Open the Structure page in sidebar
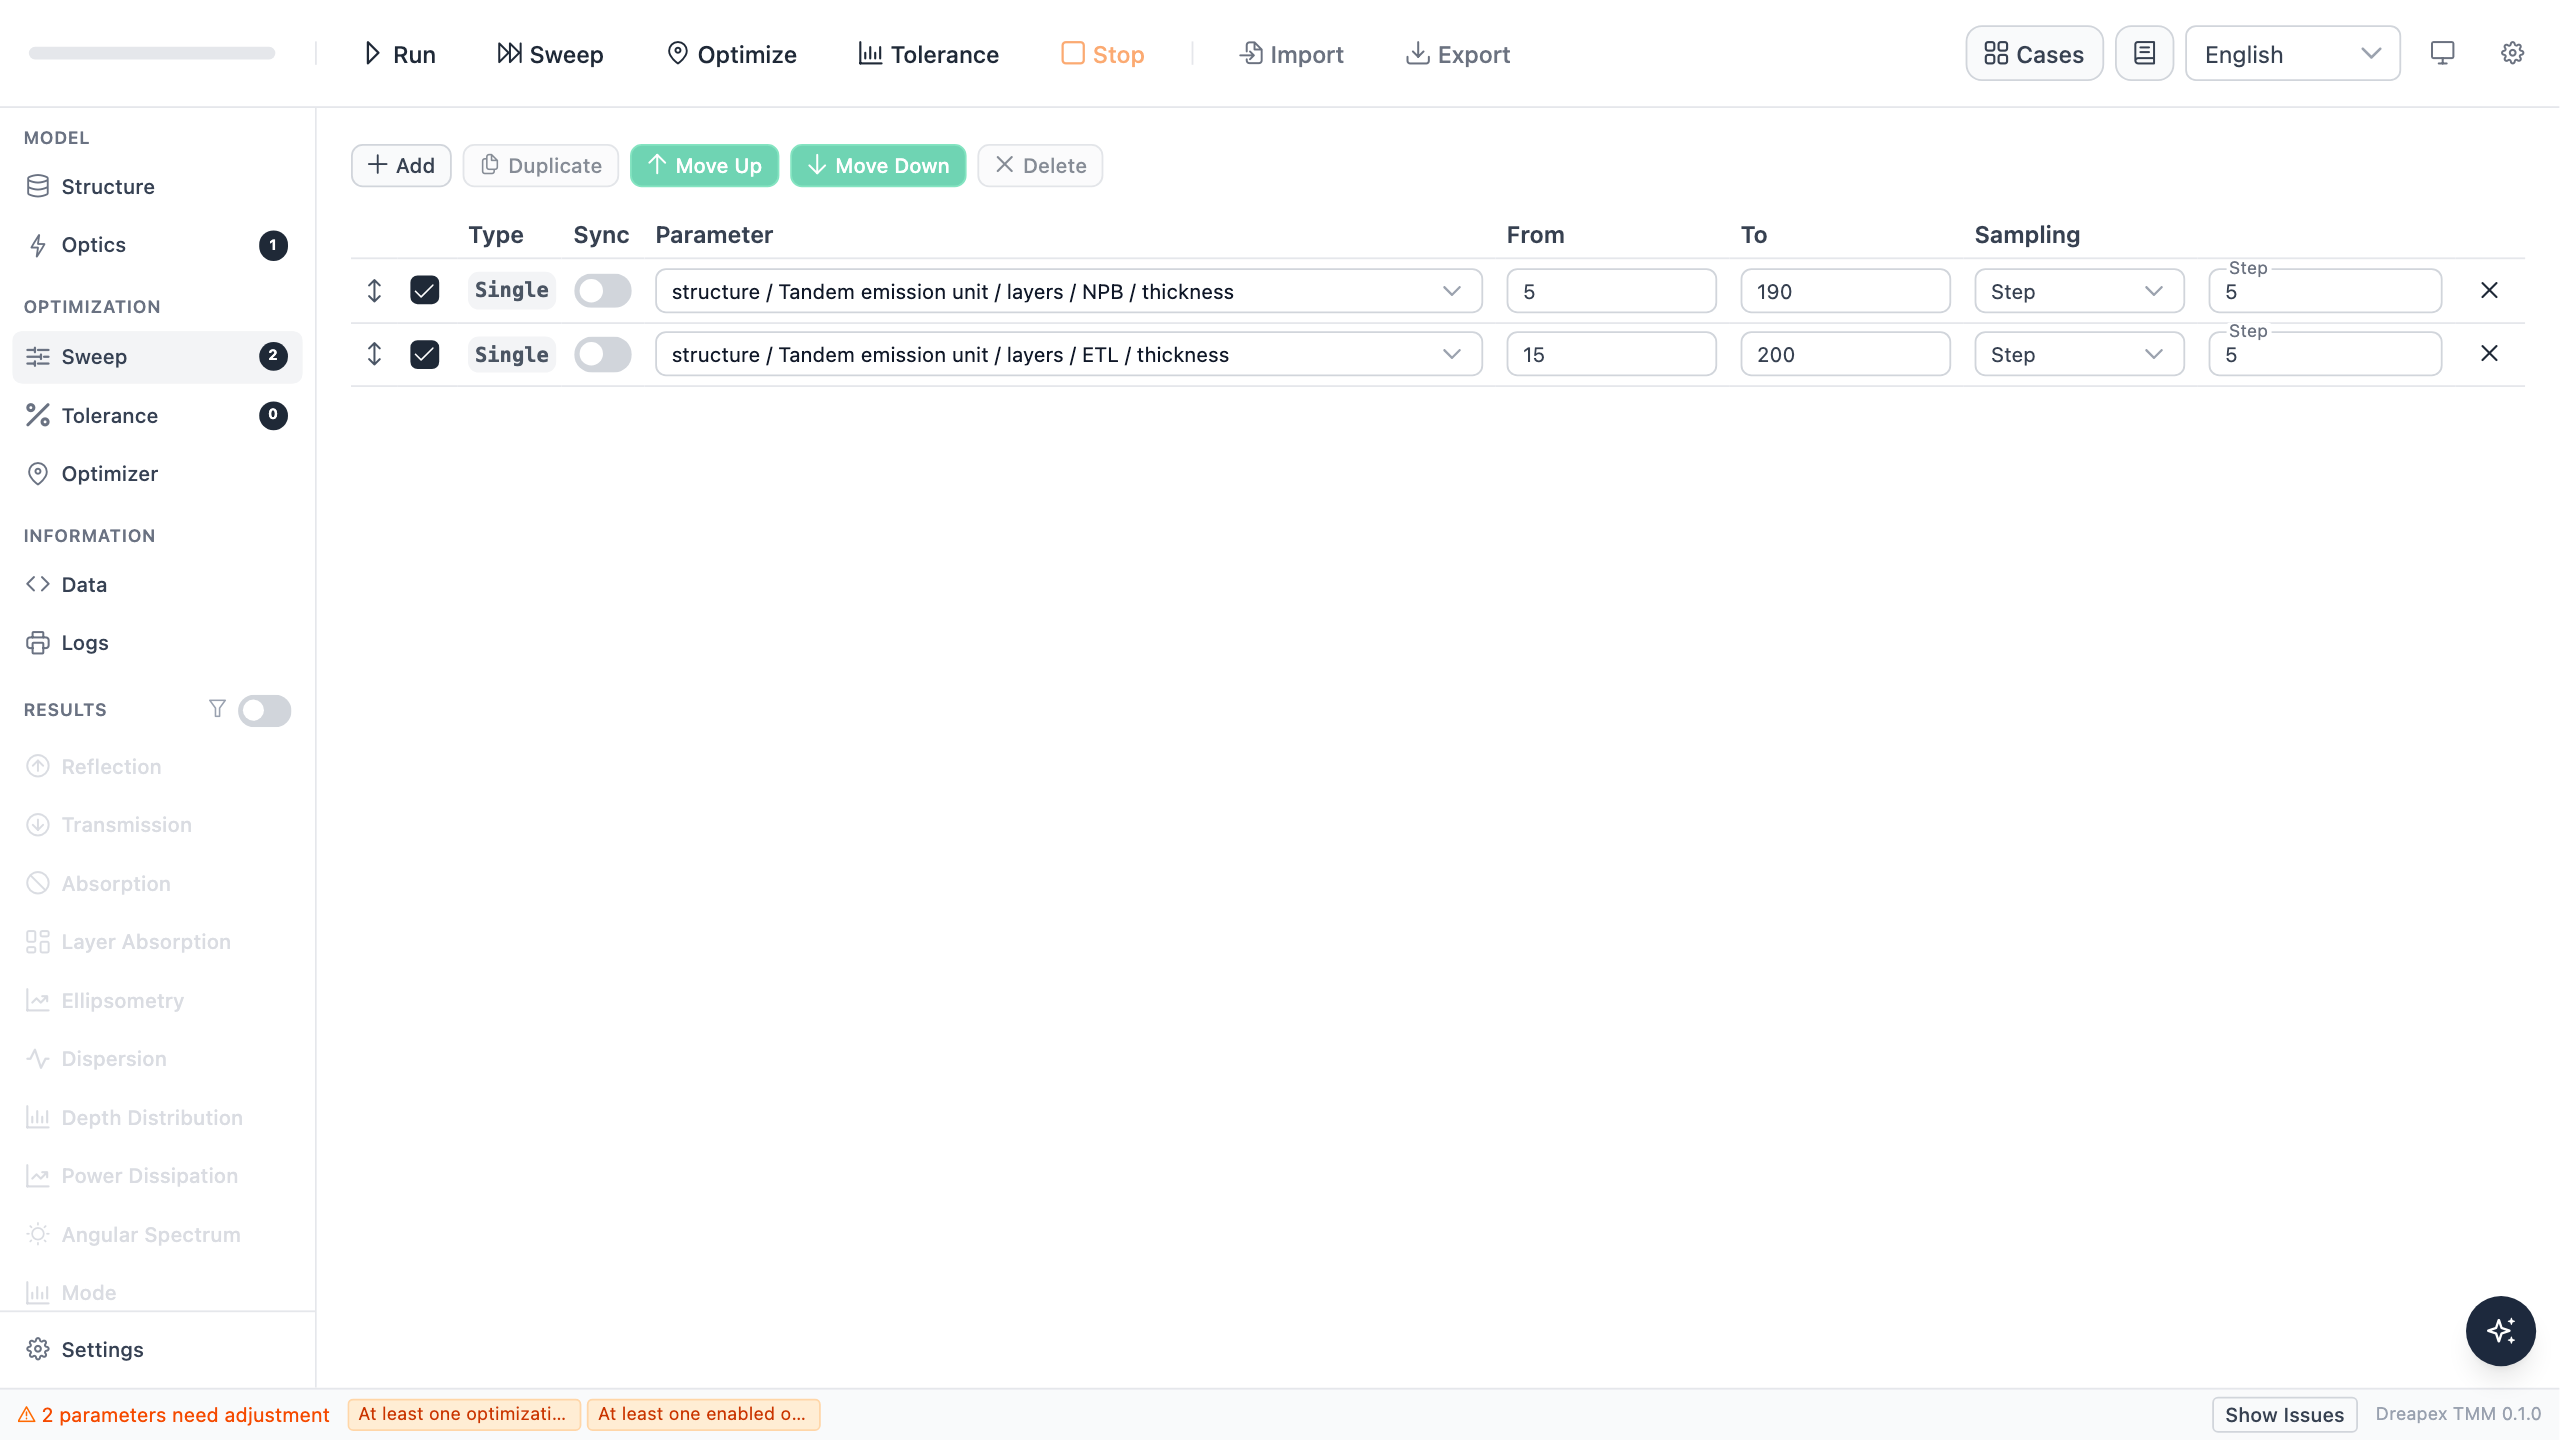 pyautogui.click(x=157, y=186)
